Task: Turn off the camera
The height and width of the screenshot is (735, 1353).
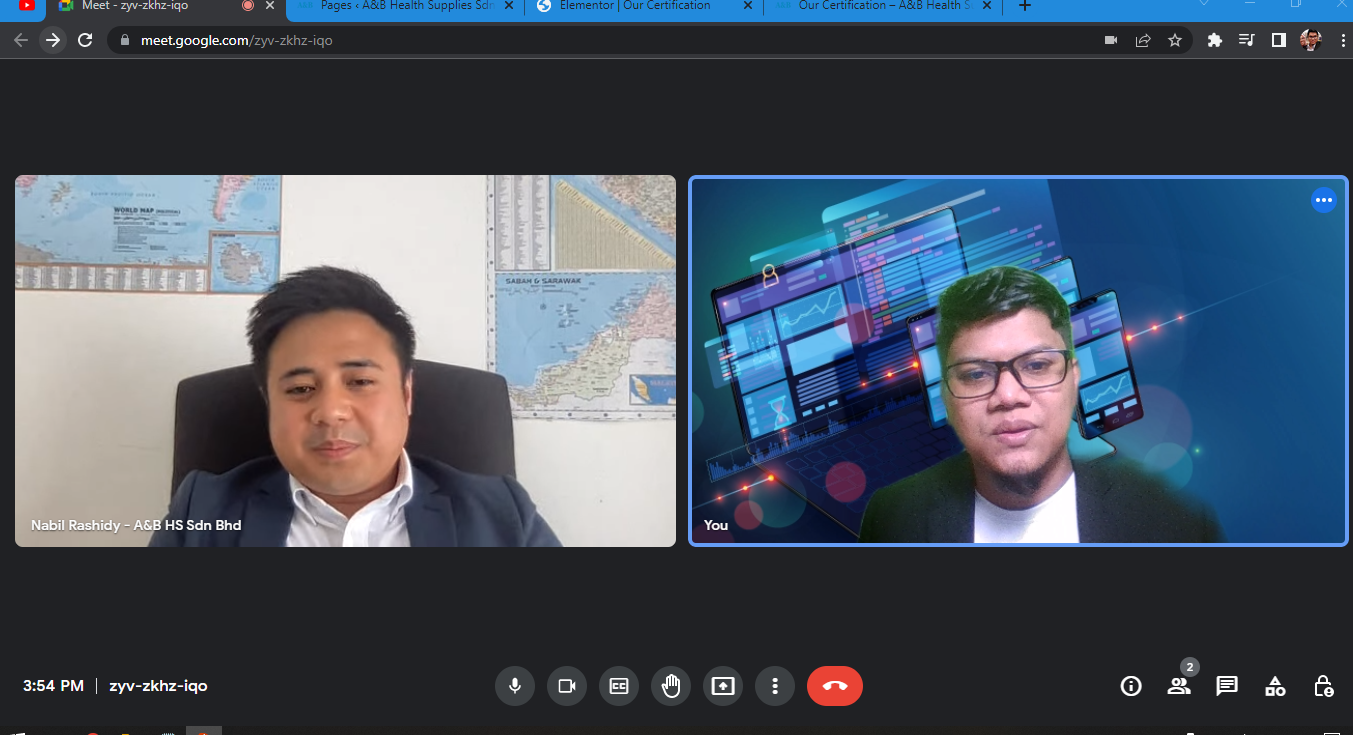Action: coord(567,686)
